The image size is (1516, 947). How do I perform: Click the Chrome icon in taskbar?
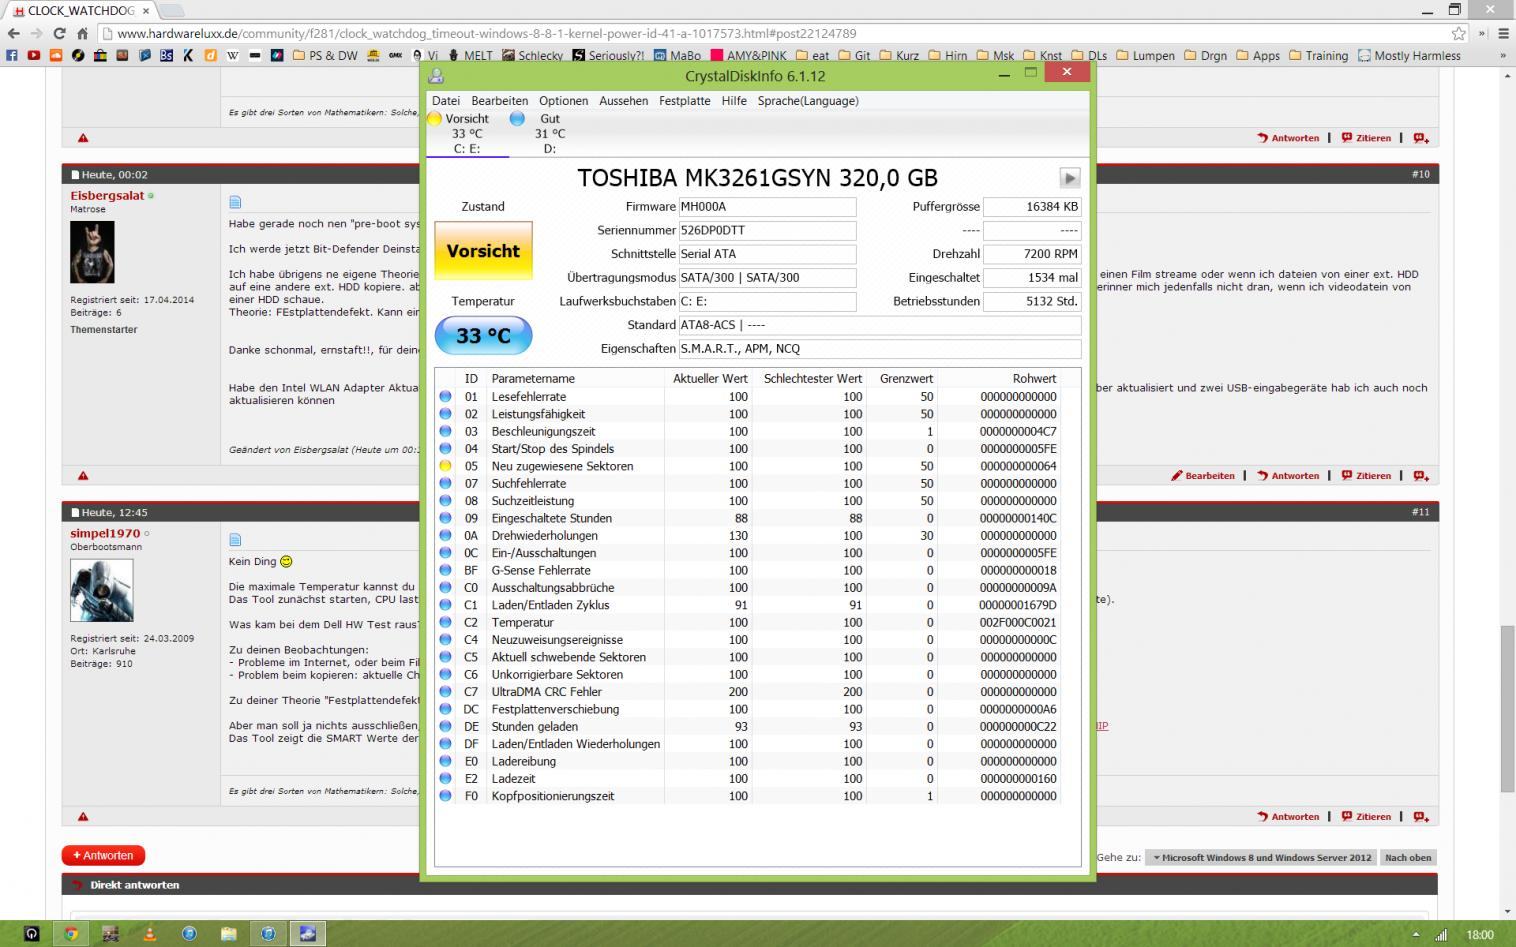tap(71, 934)
